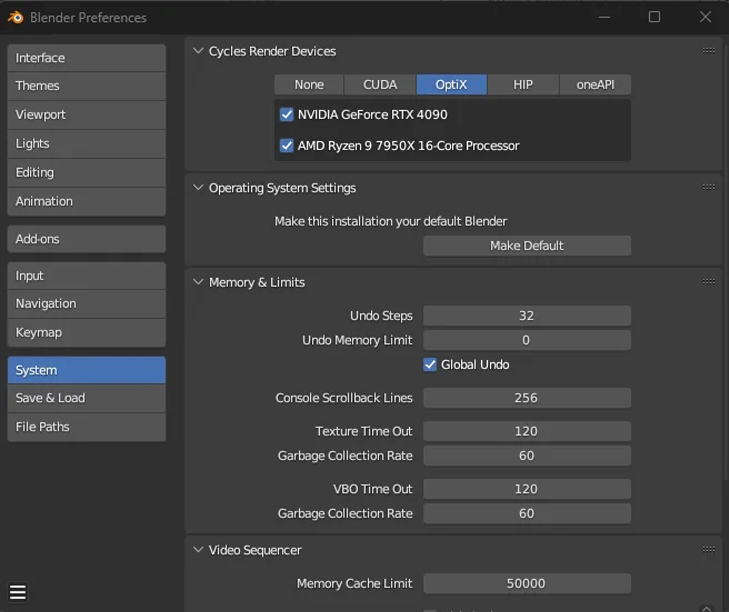Image resolution: width=729 pixels, height=612 pixels.
Task: Click the Video Sequencer panel grip handle
Action: click(x=708, y=550)
